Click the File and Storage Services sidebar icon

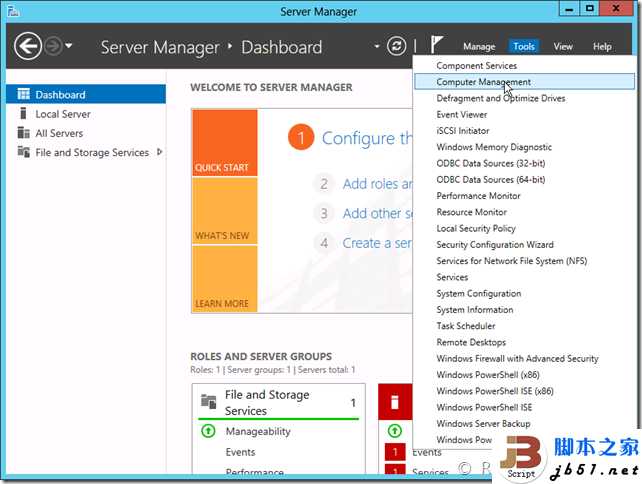23,152
